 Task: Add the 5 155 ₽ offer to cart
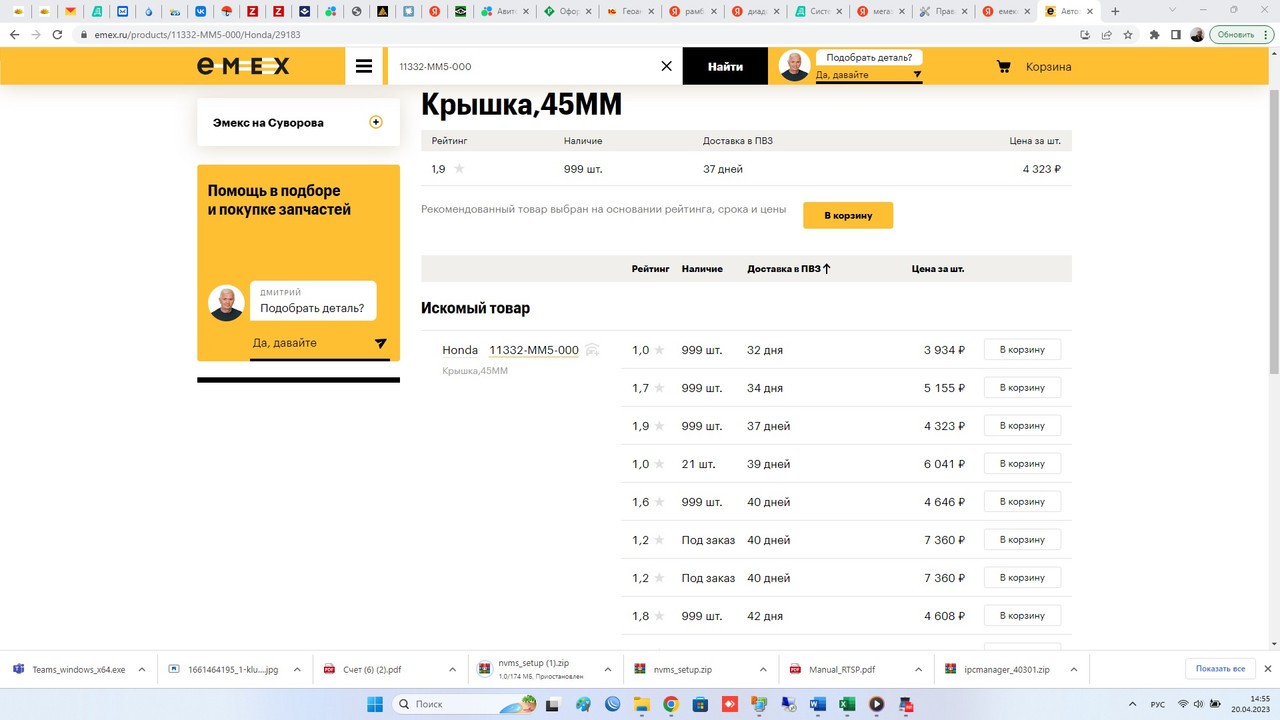[1022, 388]
